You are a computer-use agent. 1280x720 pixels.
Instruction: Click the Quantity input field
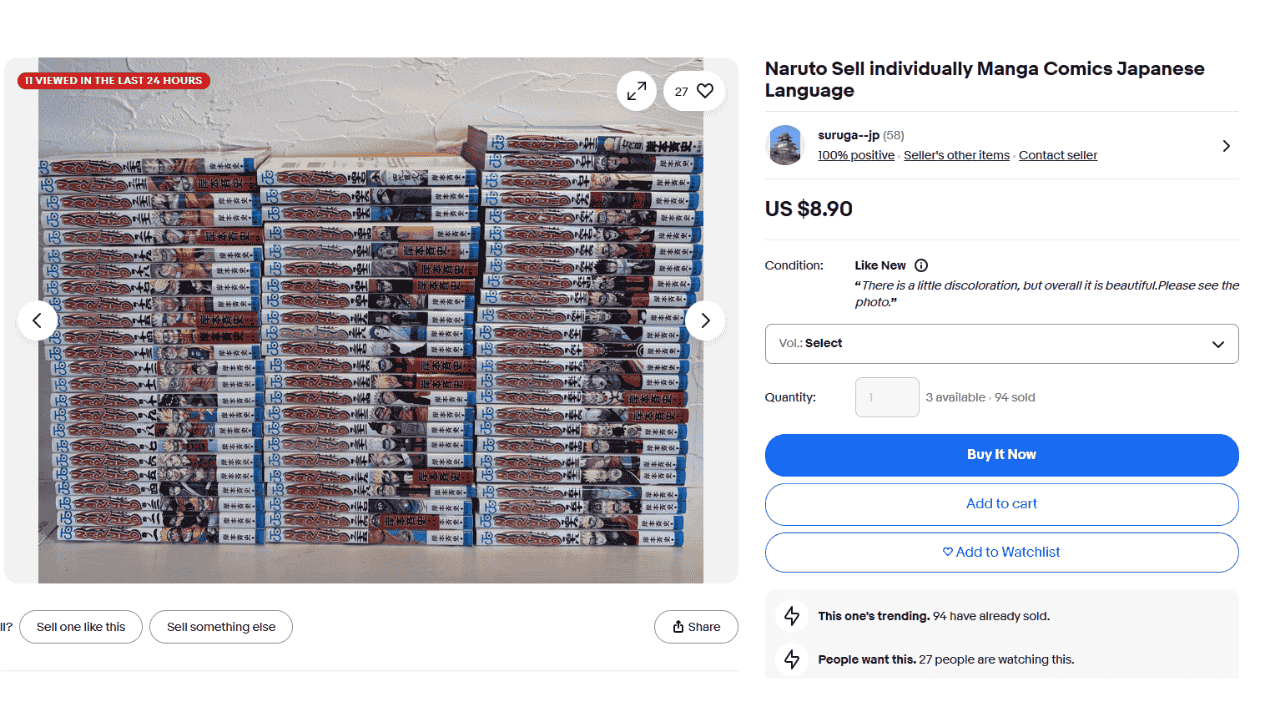pyautogui.click(x=887, y=397)
